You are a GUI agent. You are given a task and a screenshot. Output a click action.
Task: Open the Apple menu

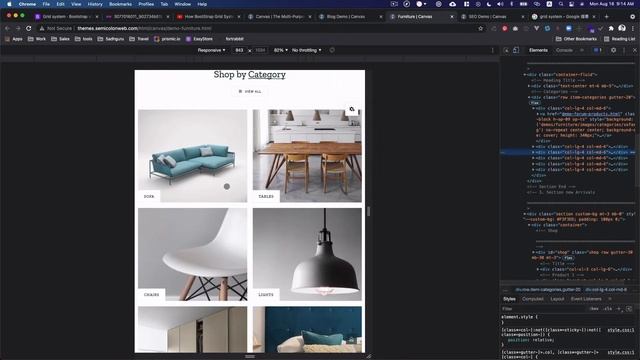9,4
